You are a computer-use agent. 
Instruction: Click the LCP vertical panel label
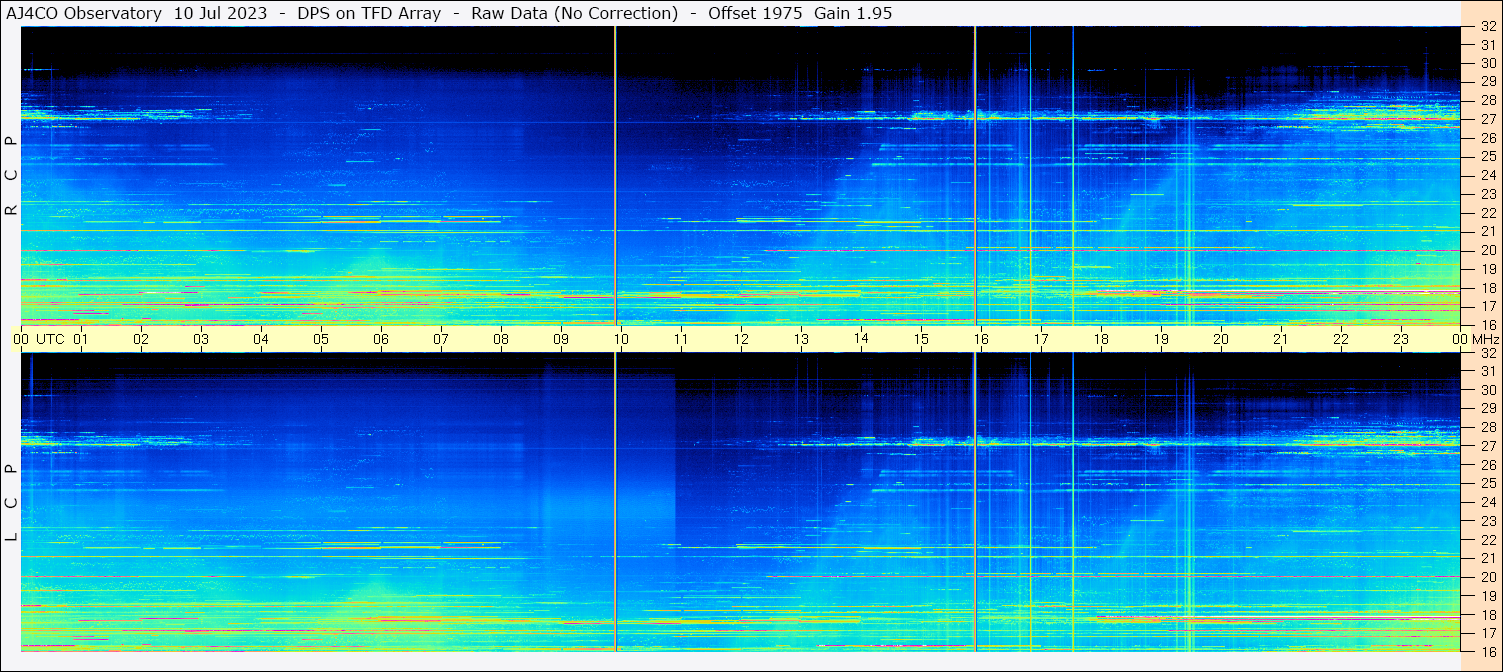[11, 503]
